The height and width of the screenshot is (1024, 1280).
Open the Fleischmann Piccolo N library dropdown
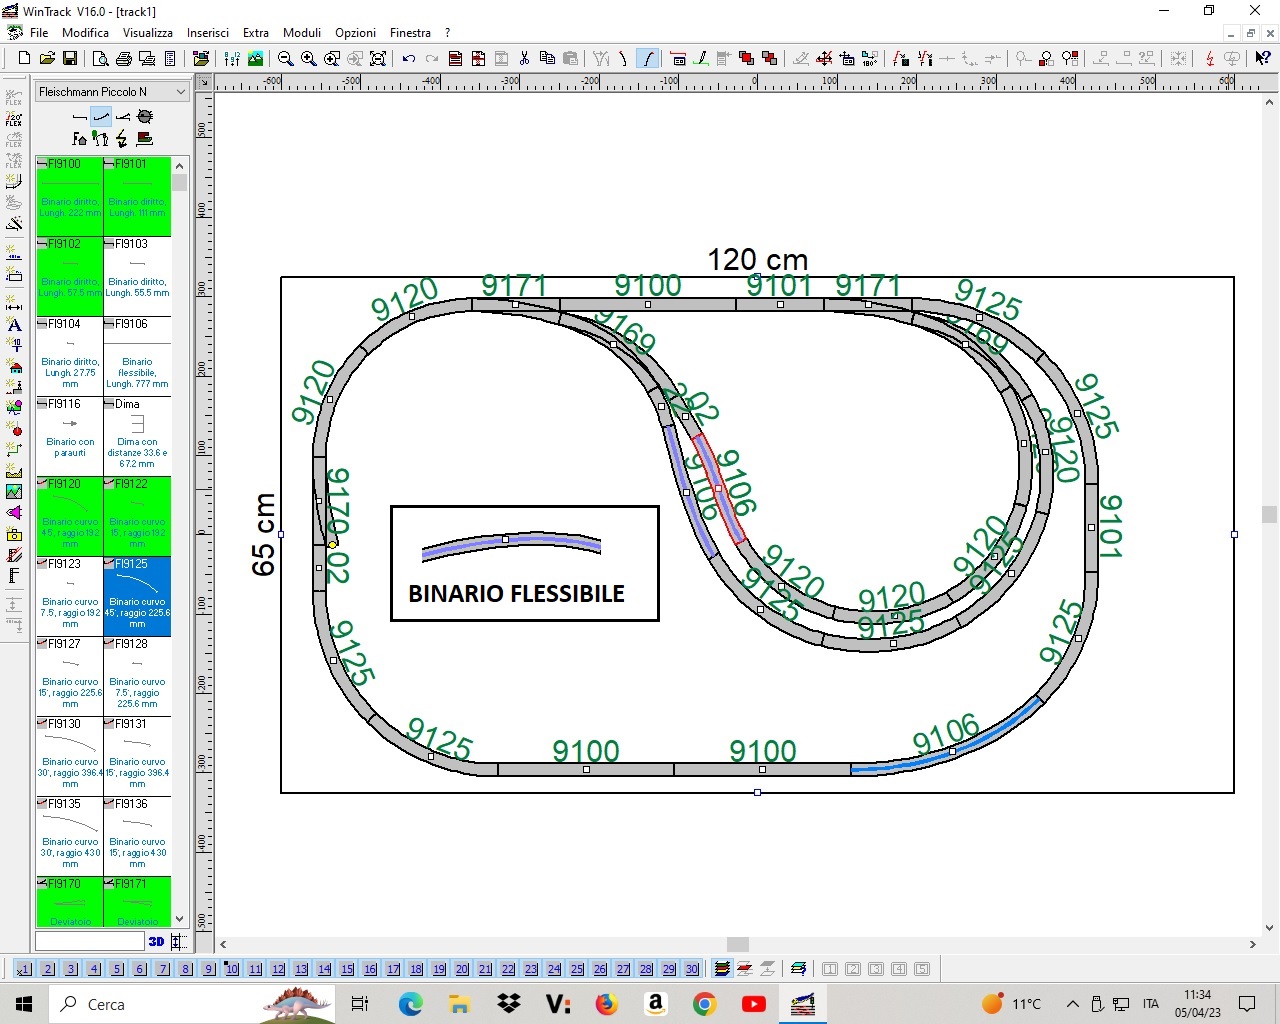(x=112, y=92)
